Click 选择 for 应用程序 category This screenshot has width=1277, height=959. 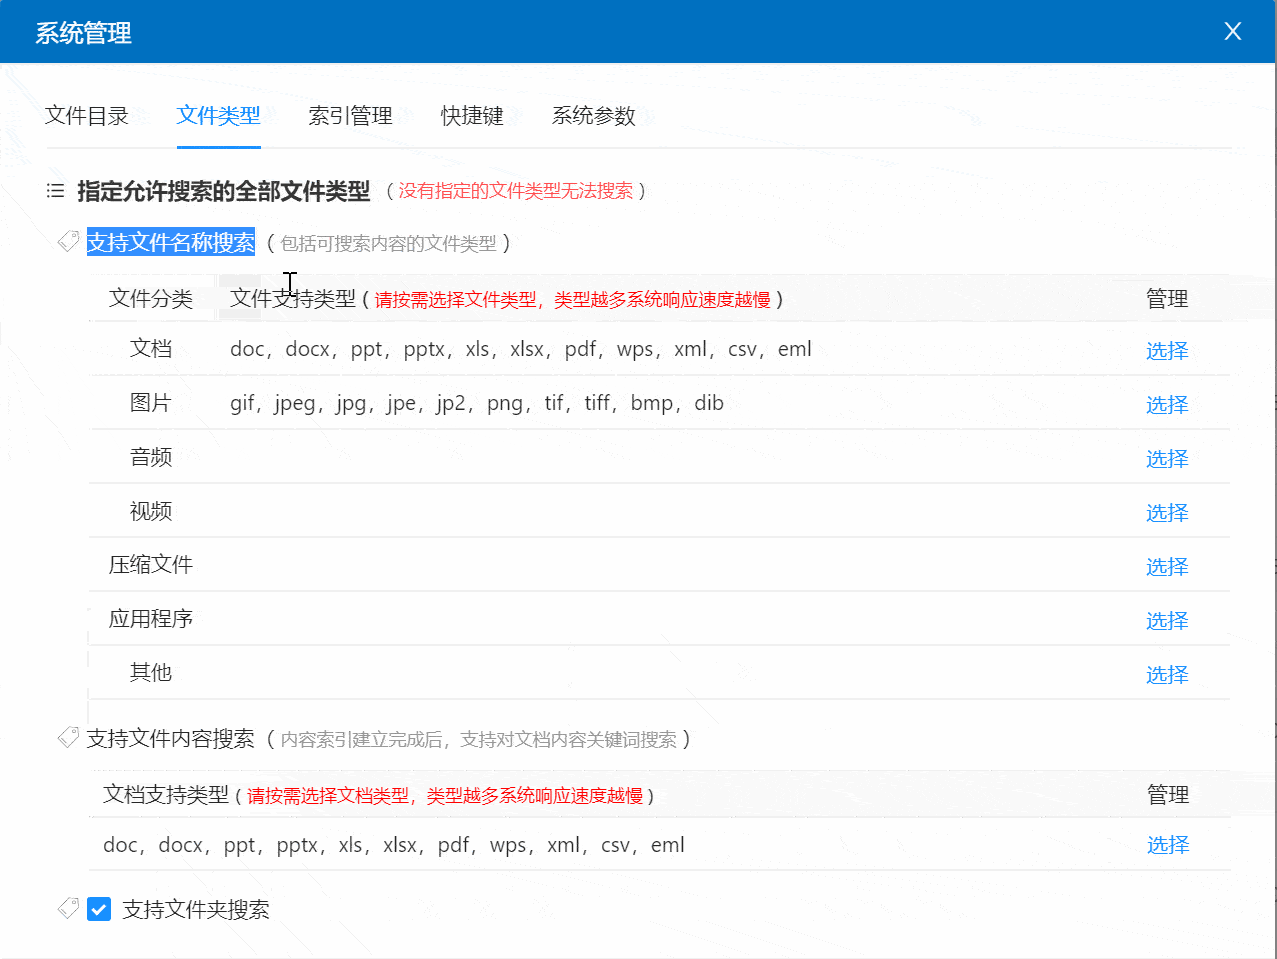(x=1166, y=621)
